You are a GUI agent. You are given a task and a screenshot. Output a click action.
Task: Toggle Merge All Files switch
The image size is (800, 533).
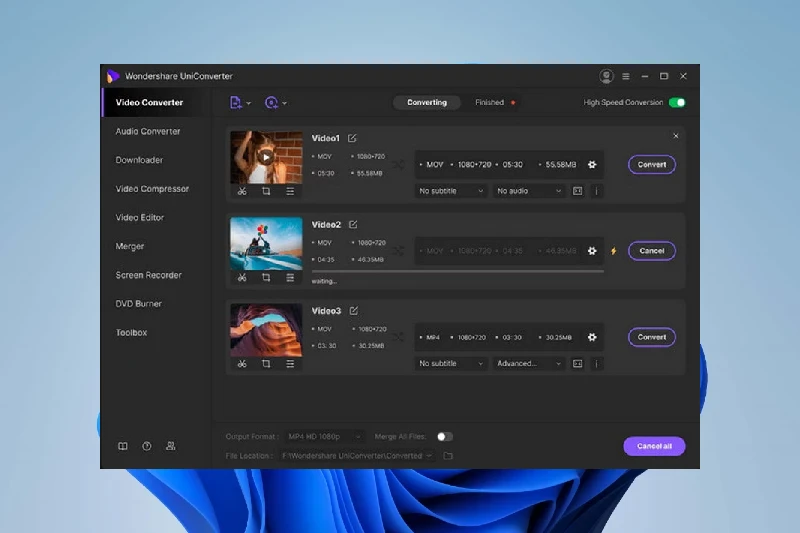pyautogui.click(x=444, y=437)
